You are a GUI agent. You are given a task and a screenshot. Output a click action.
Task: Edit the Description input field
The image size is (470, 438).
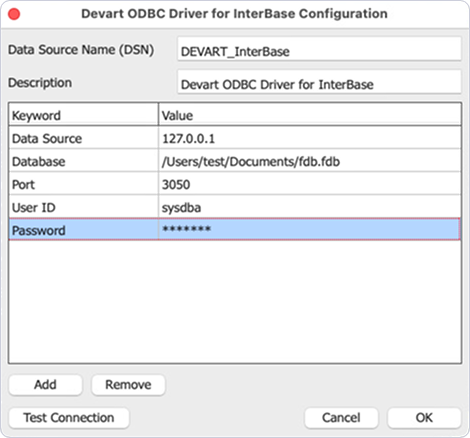pos(319,82)
